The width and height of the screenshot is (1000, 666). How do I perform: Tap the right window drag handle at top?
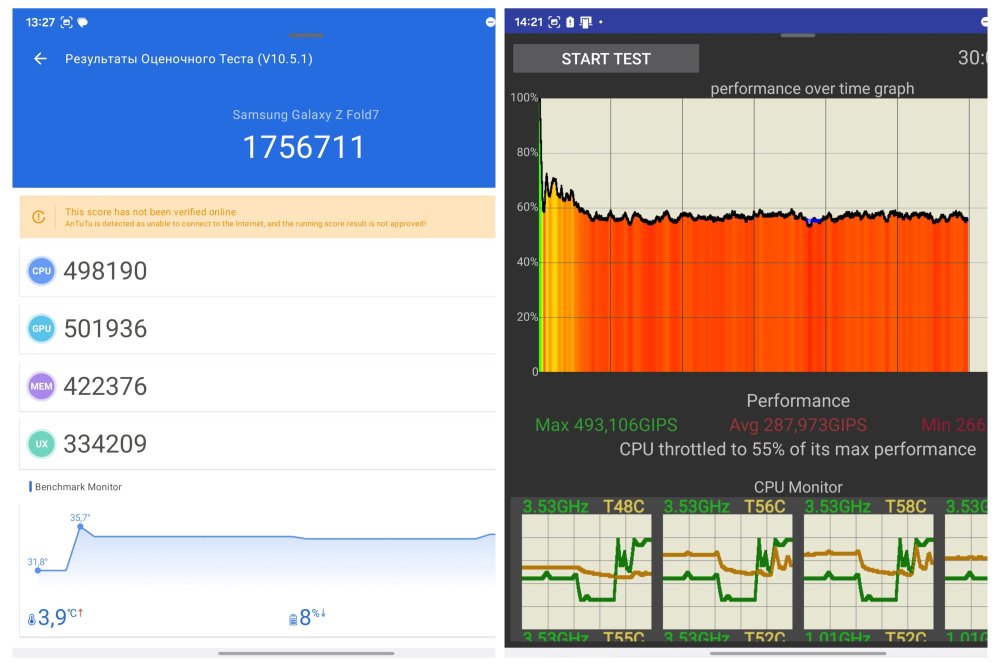tap(798, 35)
